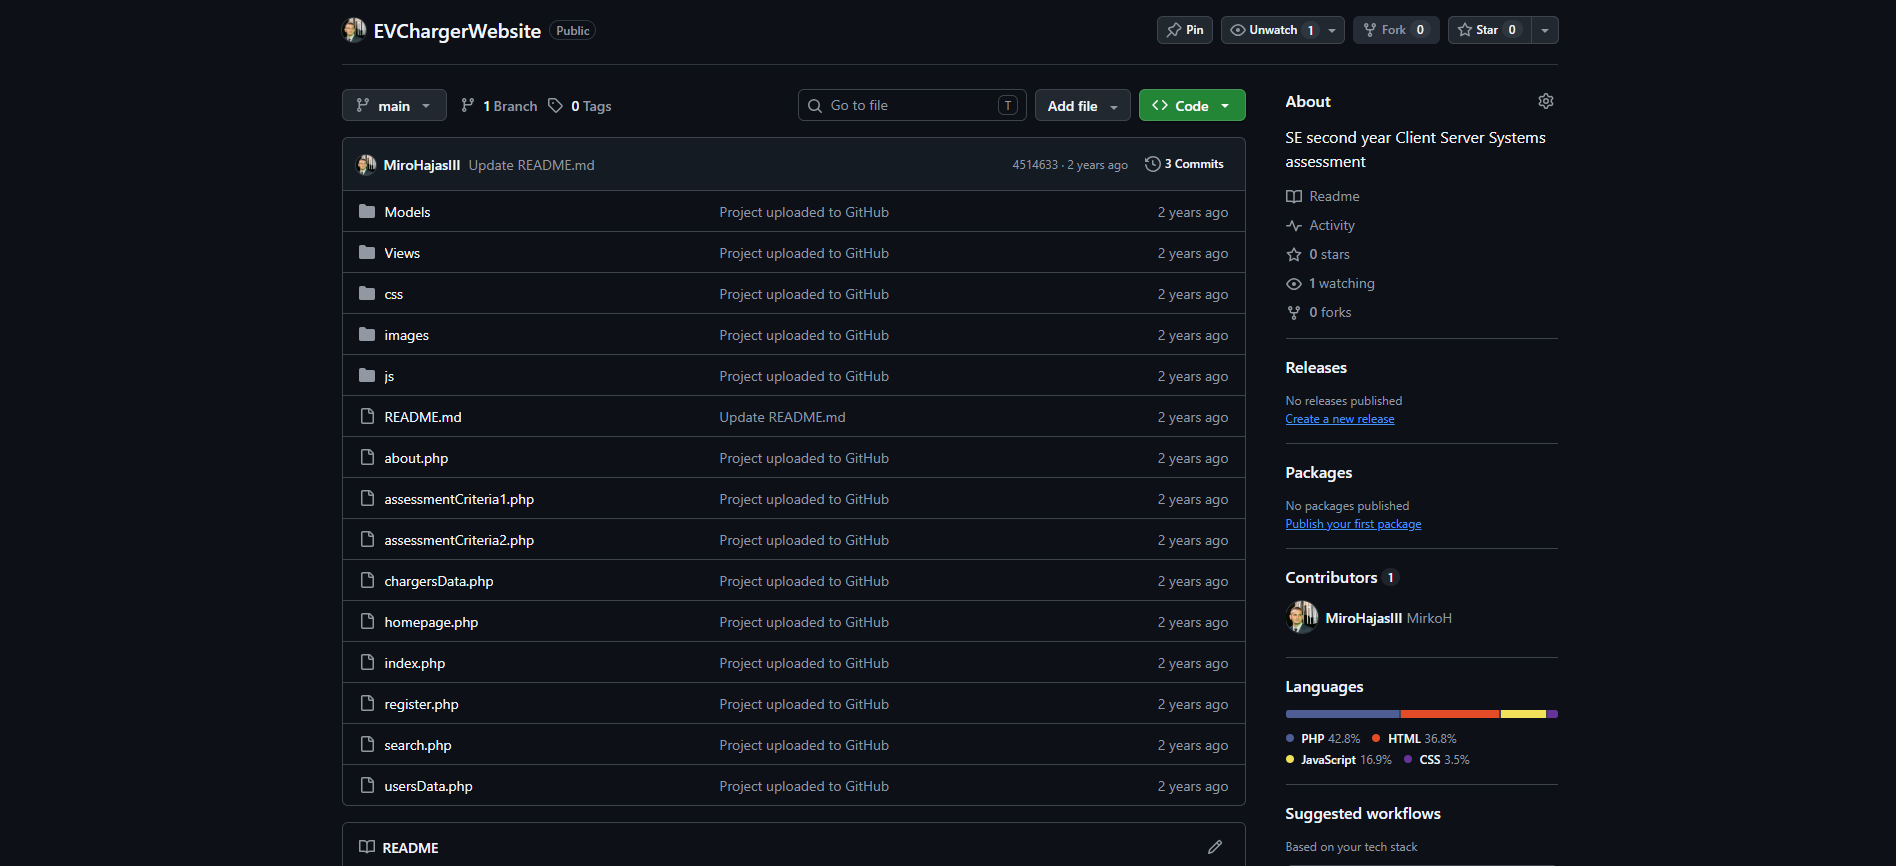Click the commit author avatar beside MiroHajasIII
The height and width of the screenshot is (866, 1896).
click(367, 165)
